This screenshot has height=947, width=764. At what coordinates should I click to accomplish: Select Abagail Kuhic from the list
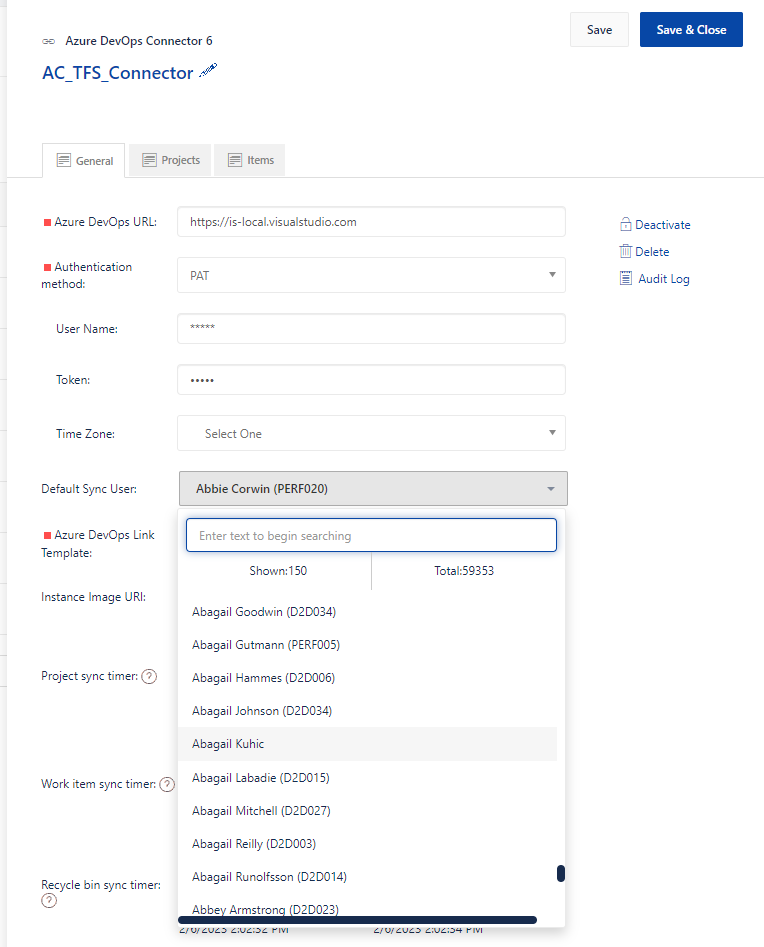click(x=367, y=744)
